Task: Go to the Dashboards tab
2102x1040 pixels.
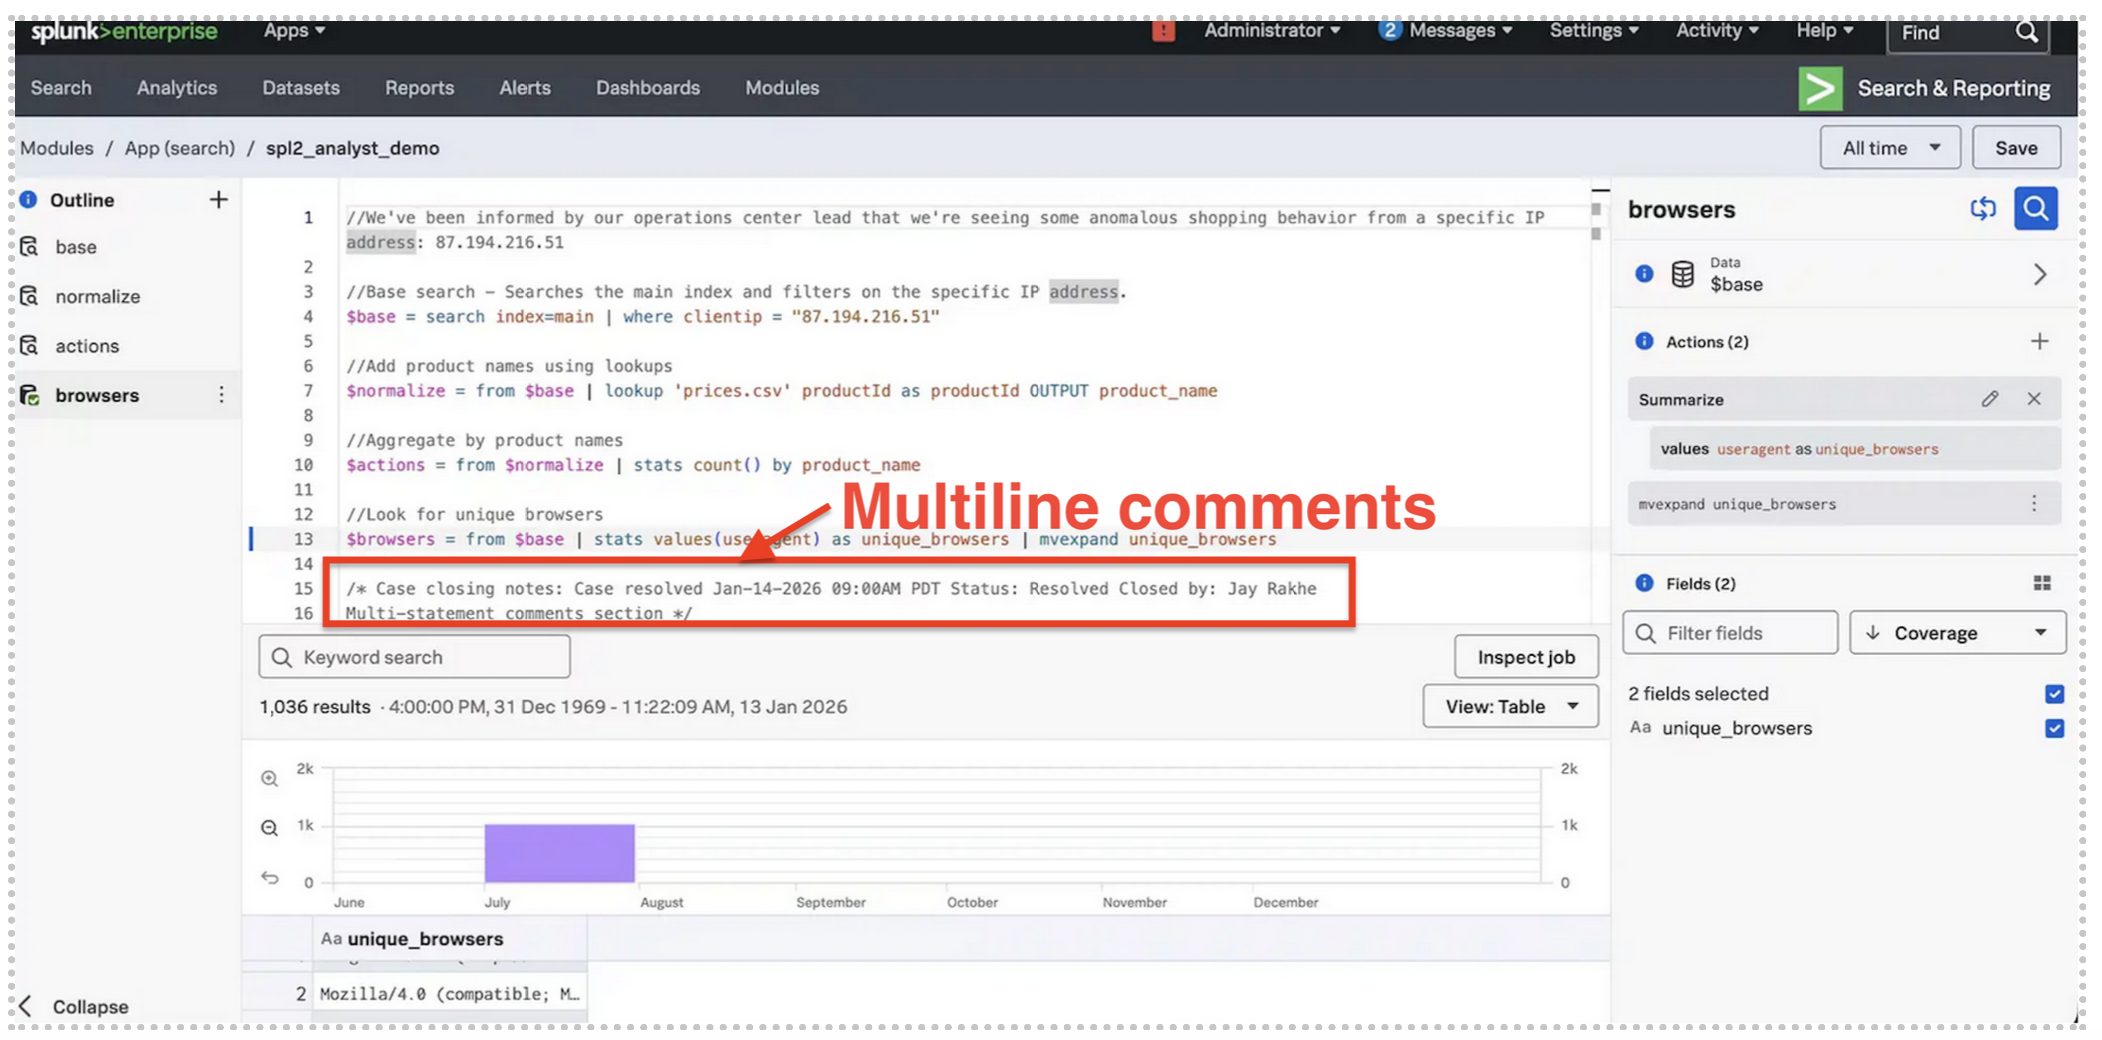Action: (x=648, y=88)
